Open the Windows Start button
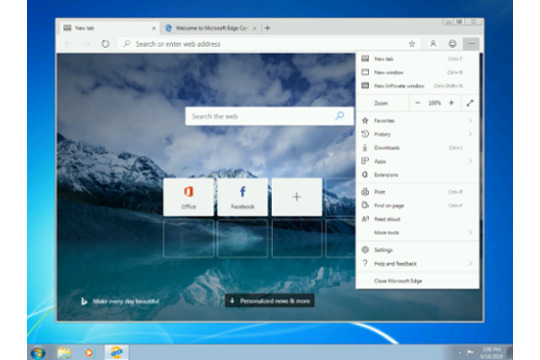The height and width of the screenshot is (360, 540). pyautogui.click(x=38, y=352)
